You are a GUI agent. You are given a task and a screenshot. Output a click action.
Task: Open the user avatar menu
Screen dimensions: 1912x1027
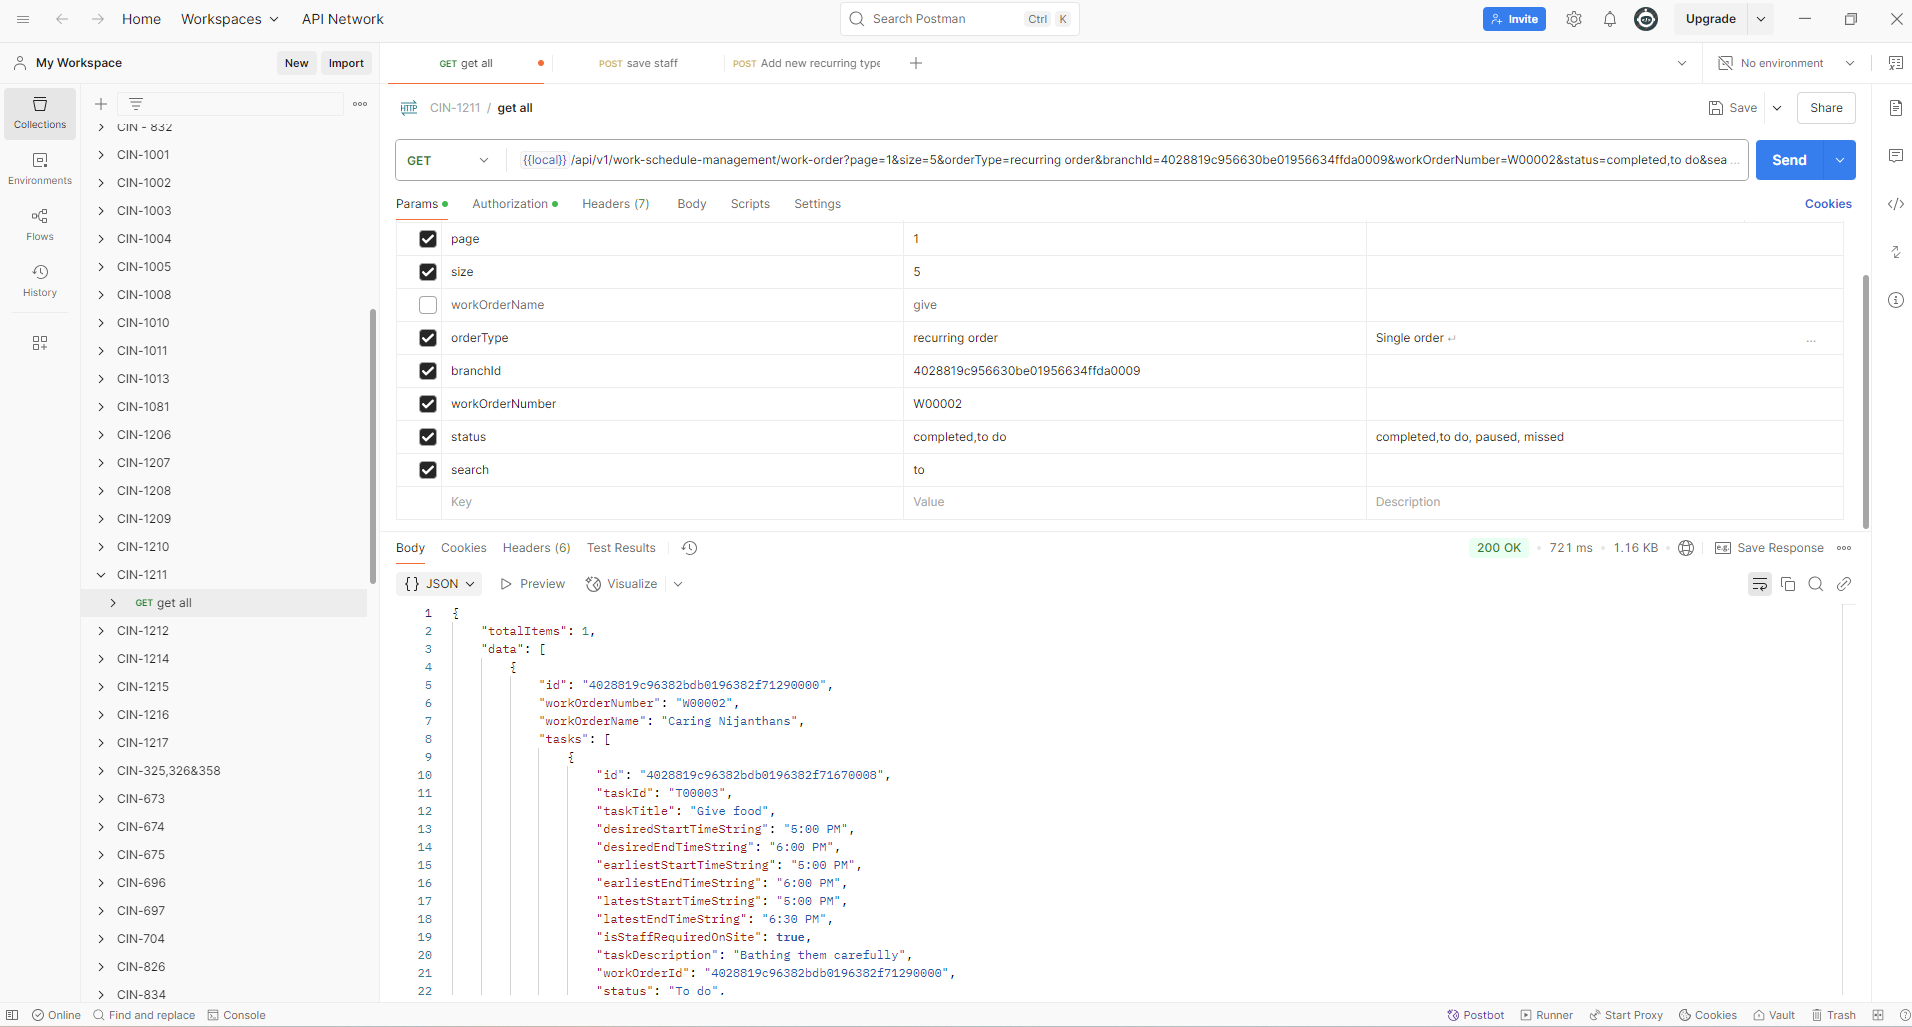click(x=1646, y=19)
